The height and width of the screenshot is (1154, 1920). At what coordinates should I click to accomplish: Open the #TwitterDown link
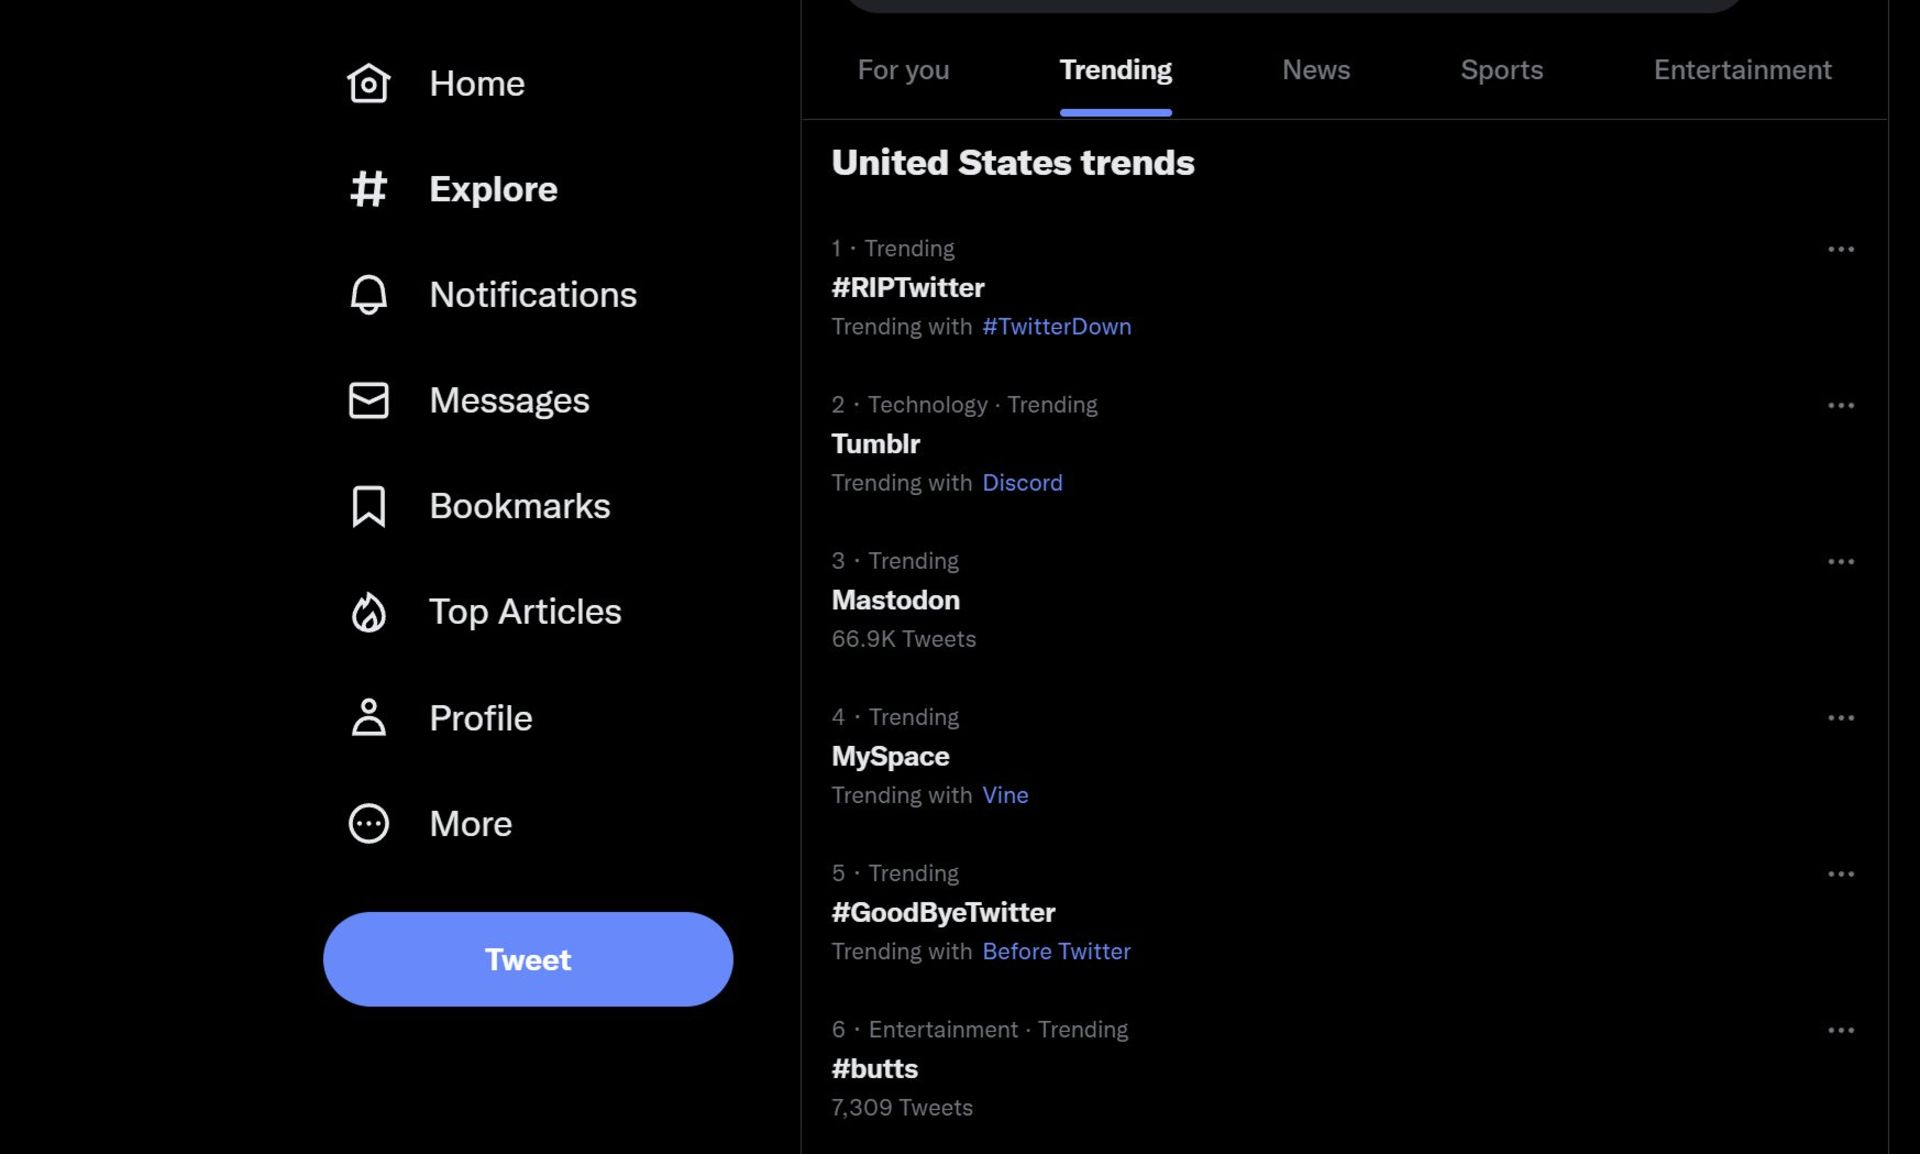point(1056,327)
